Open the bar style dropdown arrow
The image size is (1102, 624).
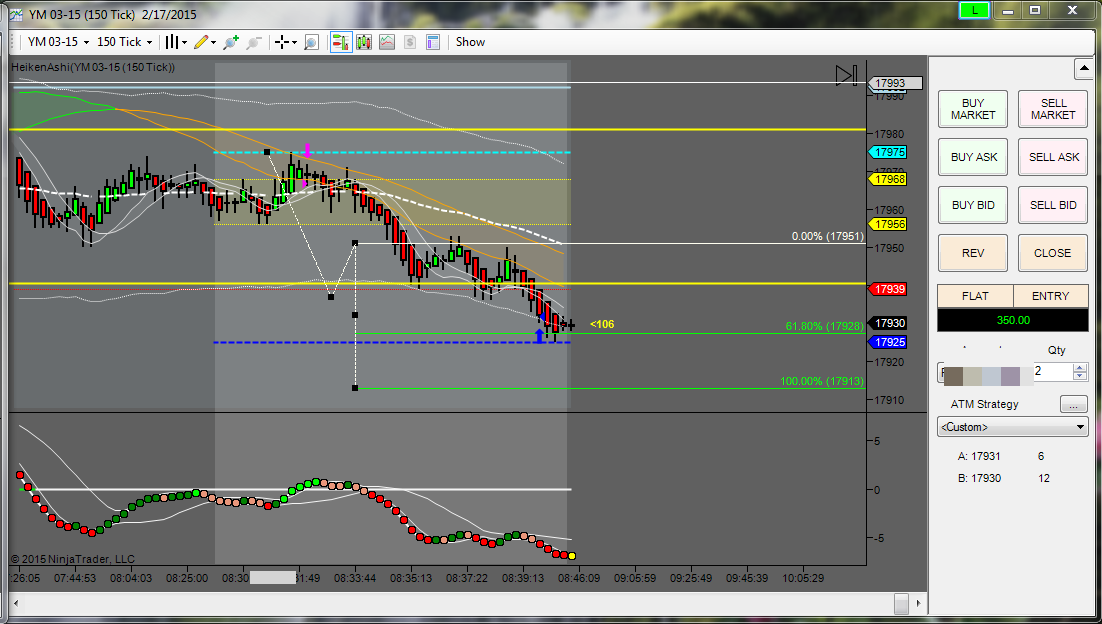click(185, 43)
